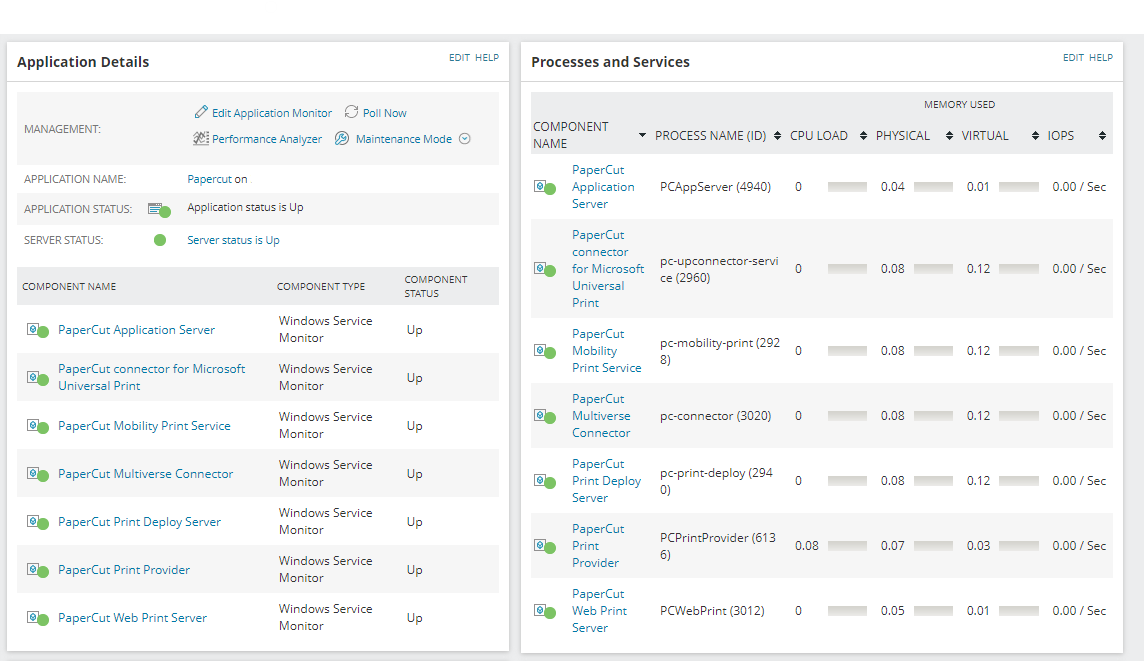Sort by Physical memory column arrows
This screenshot has height=661, width=1144.
click(949, 136)
